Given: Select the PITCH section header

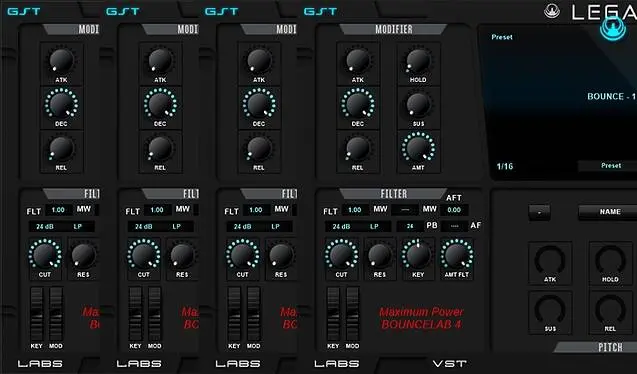Looking at the screenshot, I should pos(596,347).
